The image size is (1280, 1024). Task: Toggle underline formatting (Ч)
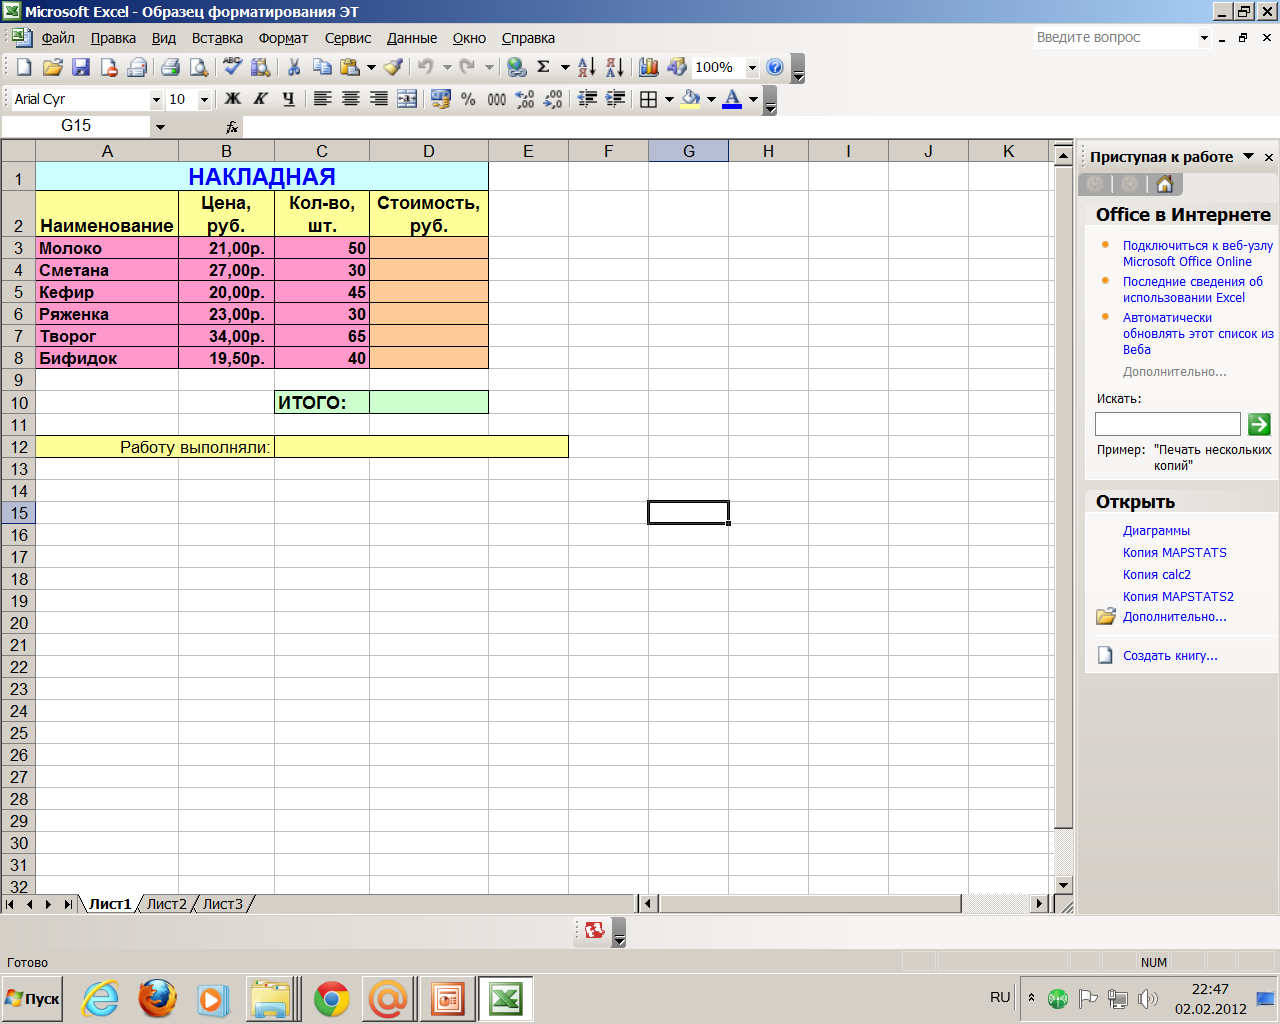[x=288, y=99]
